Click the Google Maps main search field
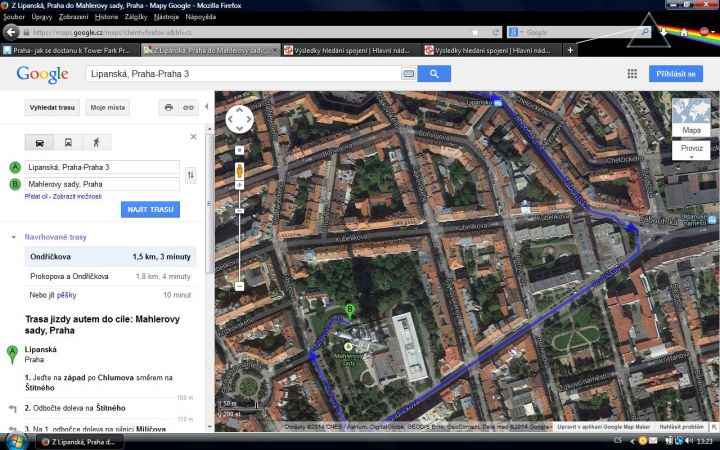This screenshot has height=450, width=720. coord(243,73)
